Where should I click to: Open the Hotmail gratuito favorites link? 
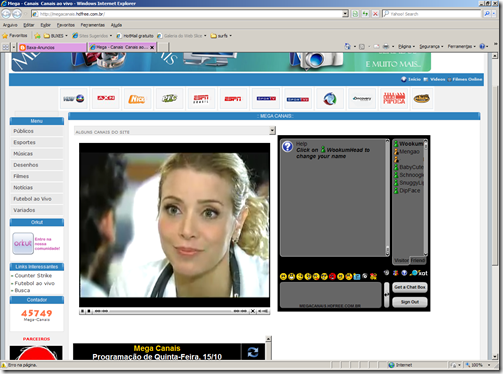pyautogui.click(x=135, y=36)
